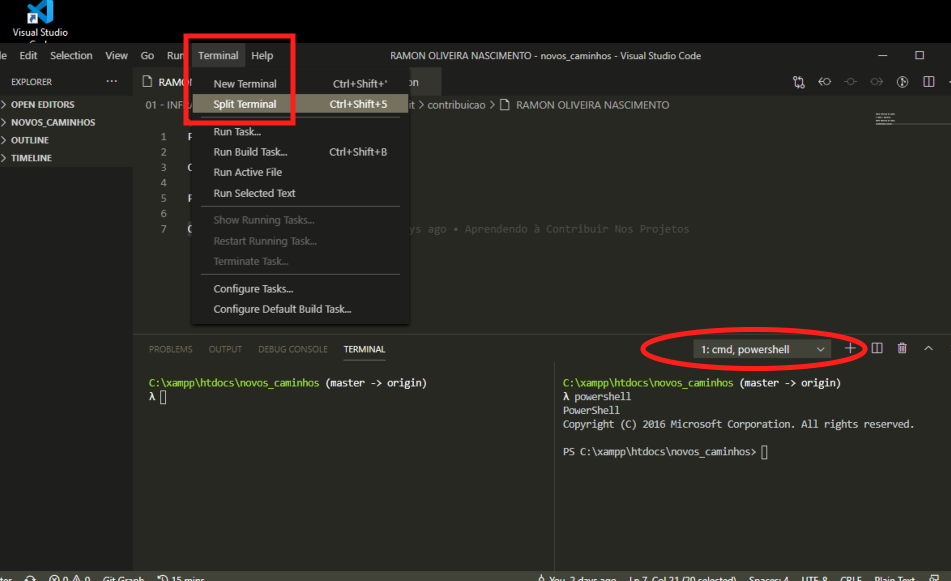
Task: Open the Terminal menu
Action: 217,55
